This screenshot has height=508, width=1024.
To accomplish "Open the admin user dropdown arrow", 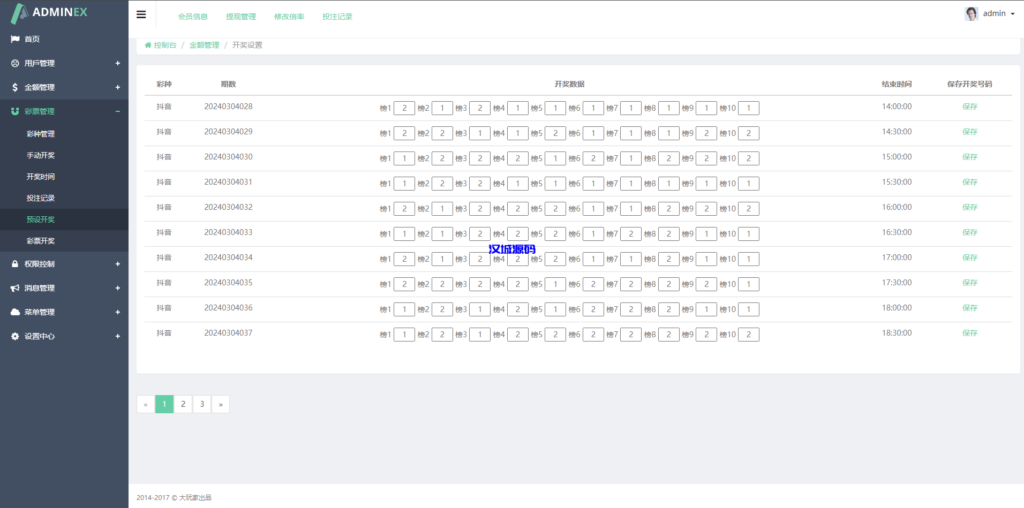I will pos(1012,15).
